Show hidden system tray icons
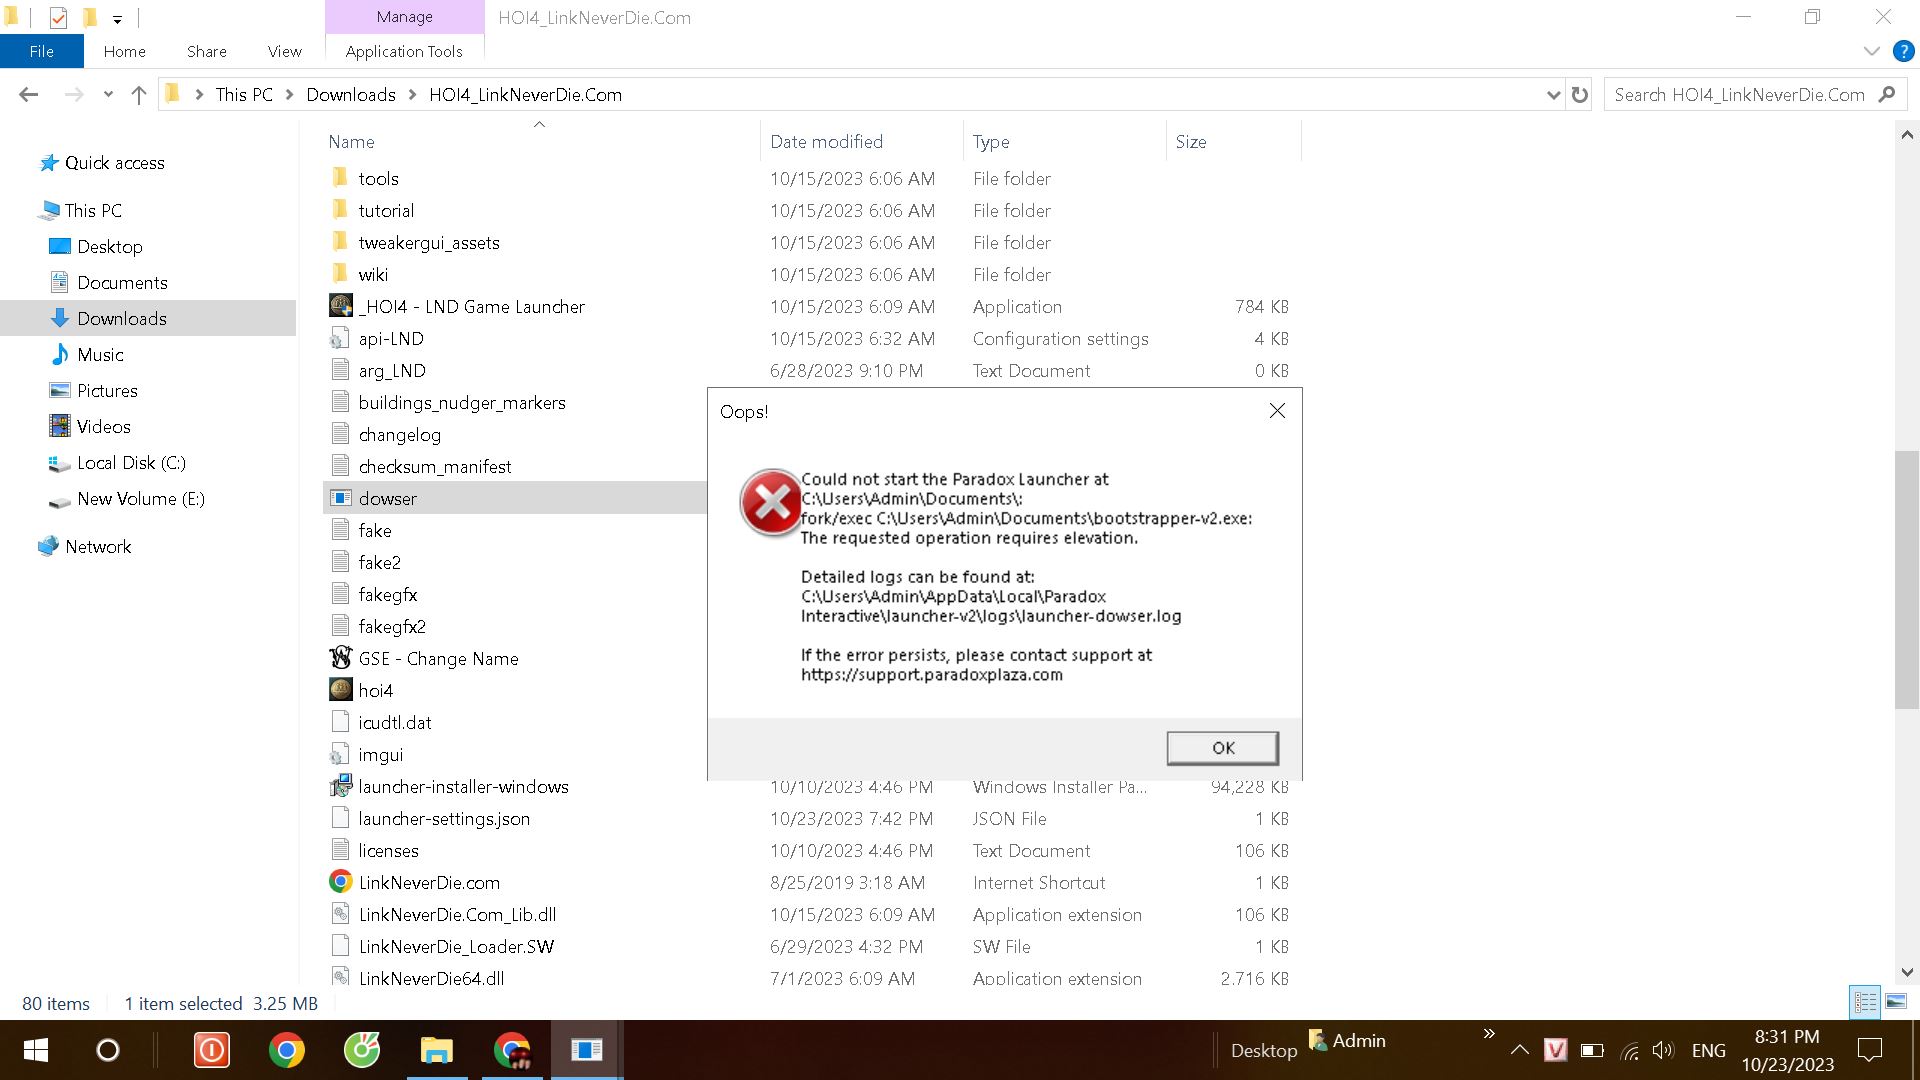 click(x=1519, y=1050)
